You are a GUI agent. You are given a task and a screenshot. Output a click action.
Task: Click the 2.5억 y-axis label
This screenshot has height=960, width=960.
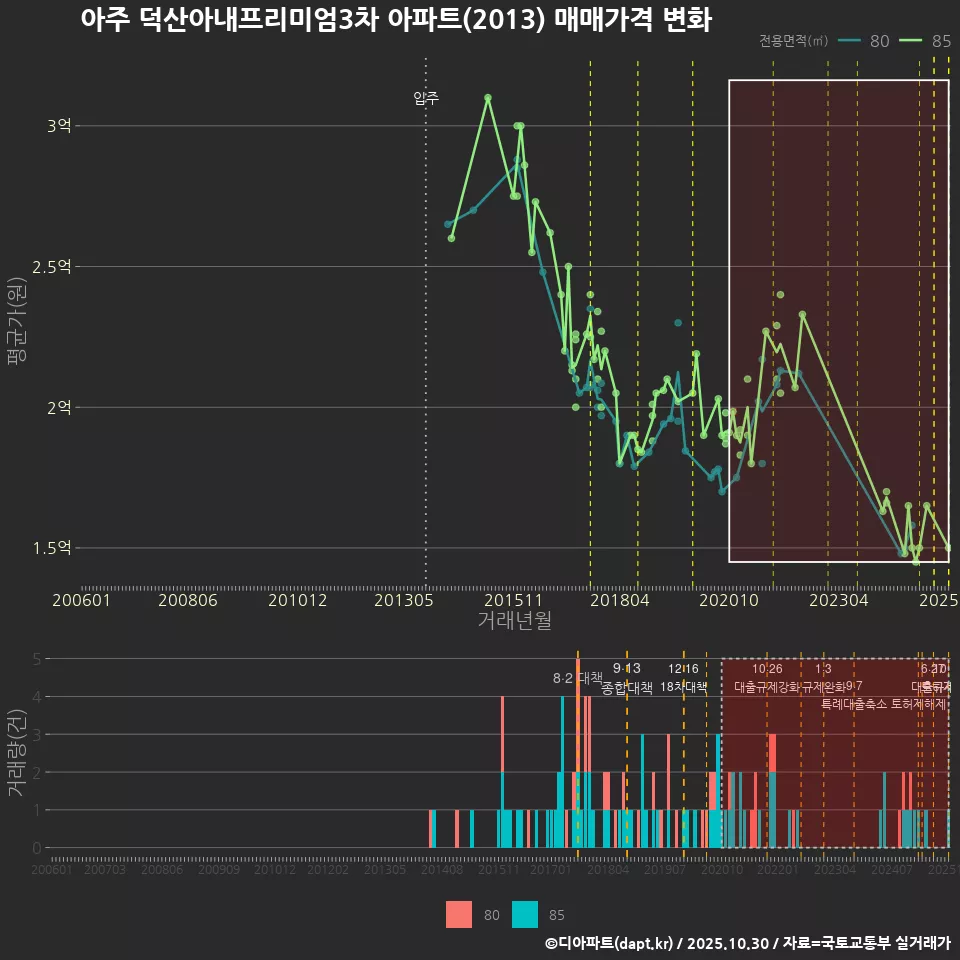[x=52, y=267]
